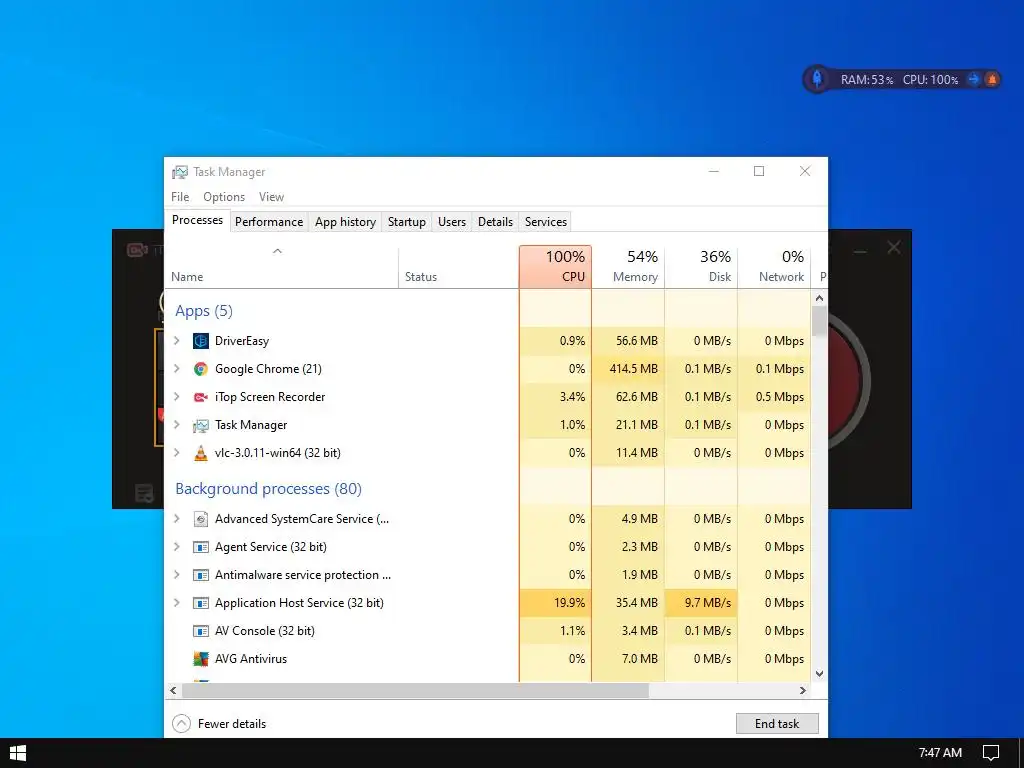Click the Google Chrome icon in list
The image size is (1024, 768).
coord(200,369)
